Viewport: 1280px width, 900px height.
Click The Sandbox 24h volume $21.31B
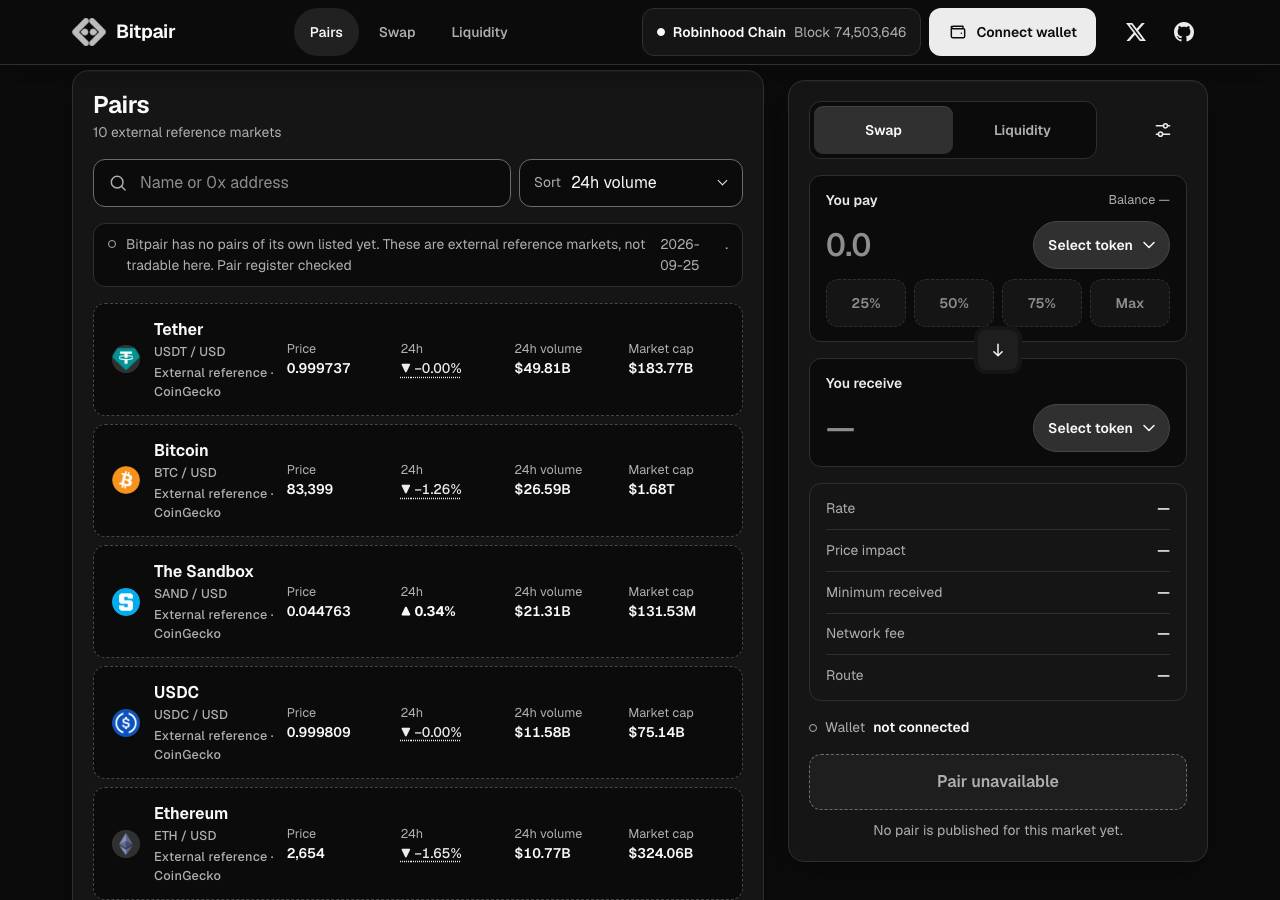pyautogui.click(x=543, y=611)
